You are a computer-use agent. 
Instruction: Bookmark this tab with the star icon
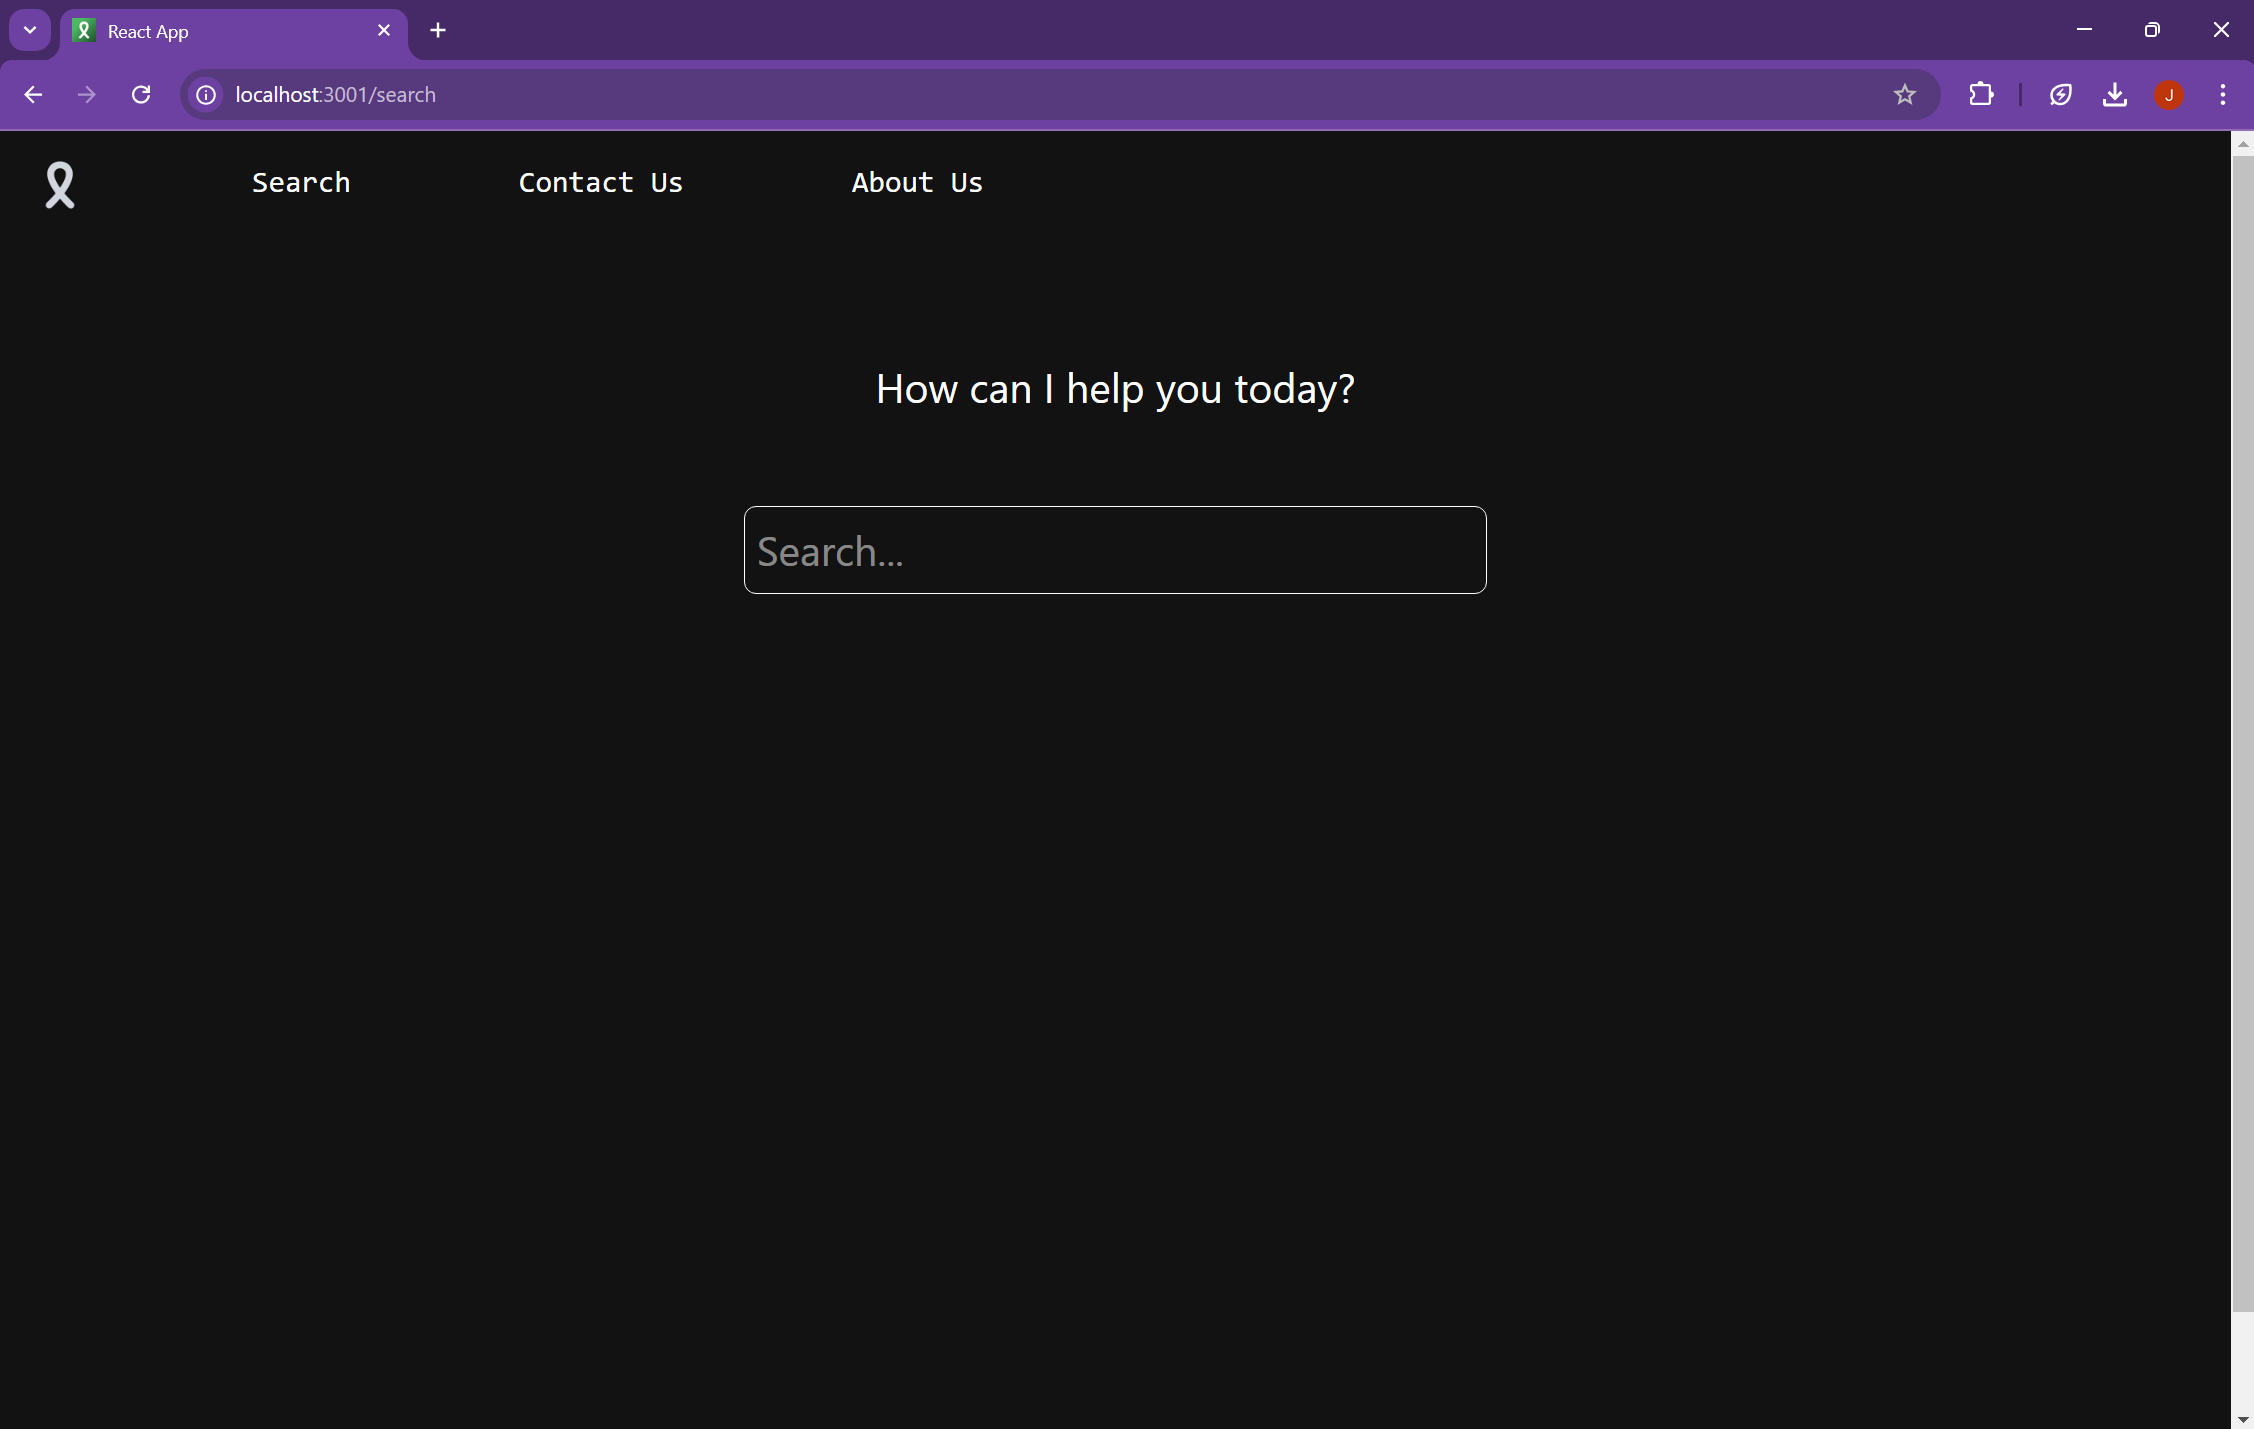pos(1904,95)
